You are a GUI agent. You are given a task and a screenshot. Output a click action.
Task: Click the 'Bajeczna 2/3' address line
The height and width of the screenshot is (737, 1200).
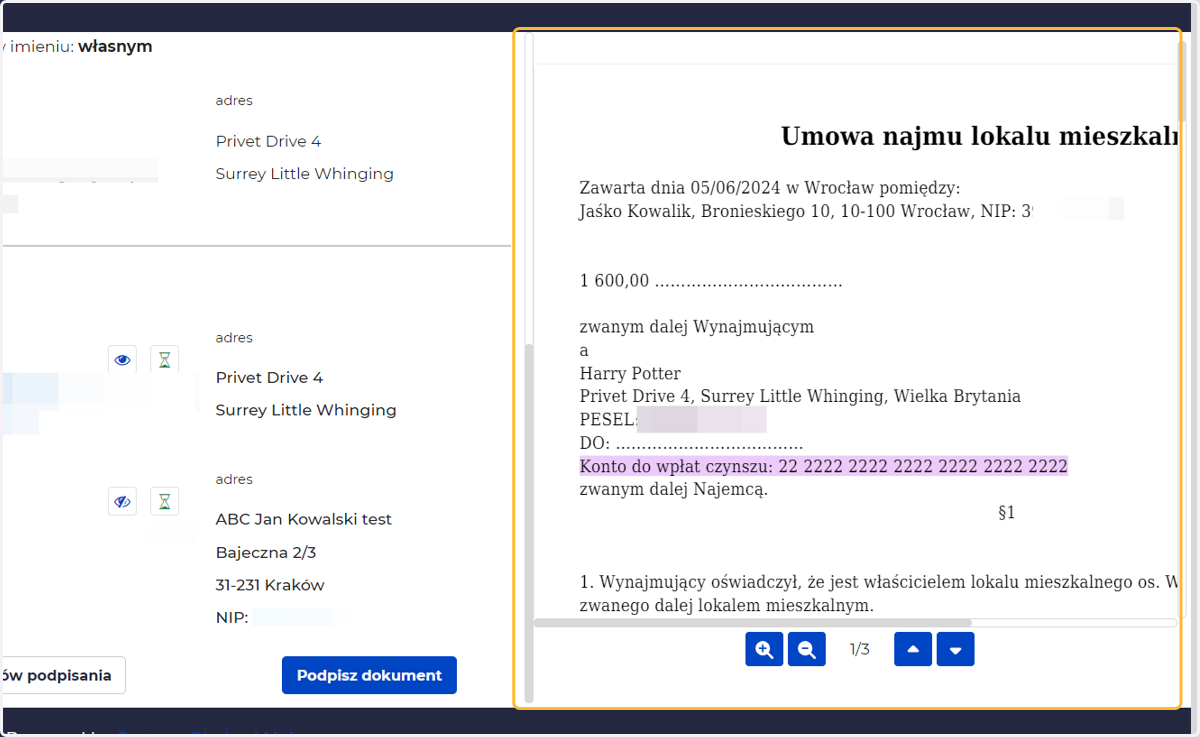266,552
